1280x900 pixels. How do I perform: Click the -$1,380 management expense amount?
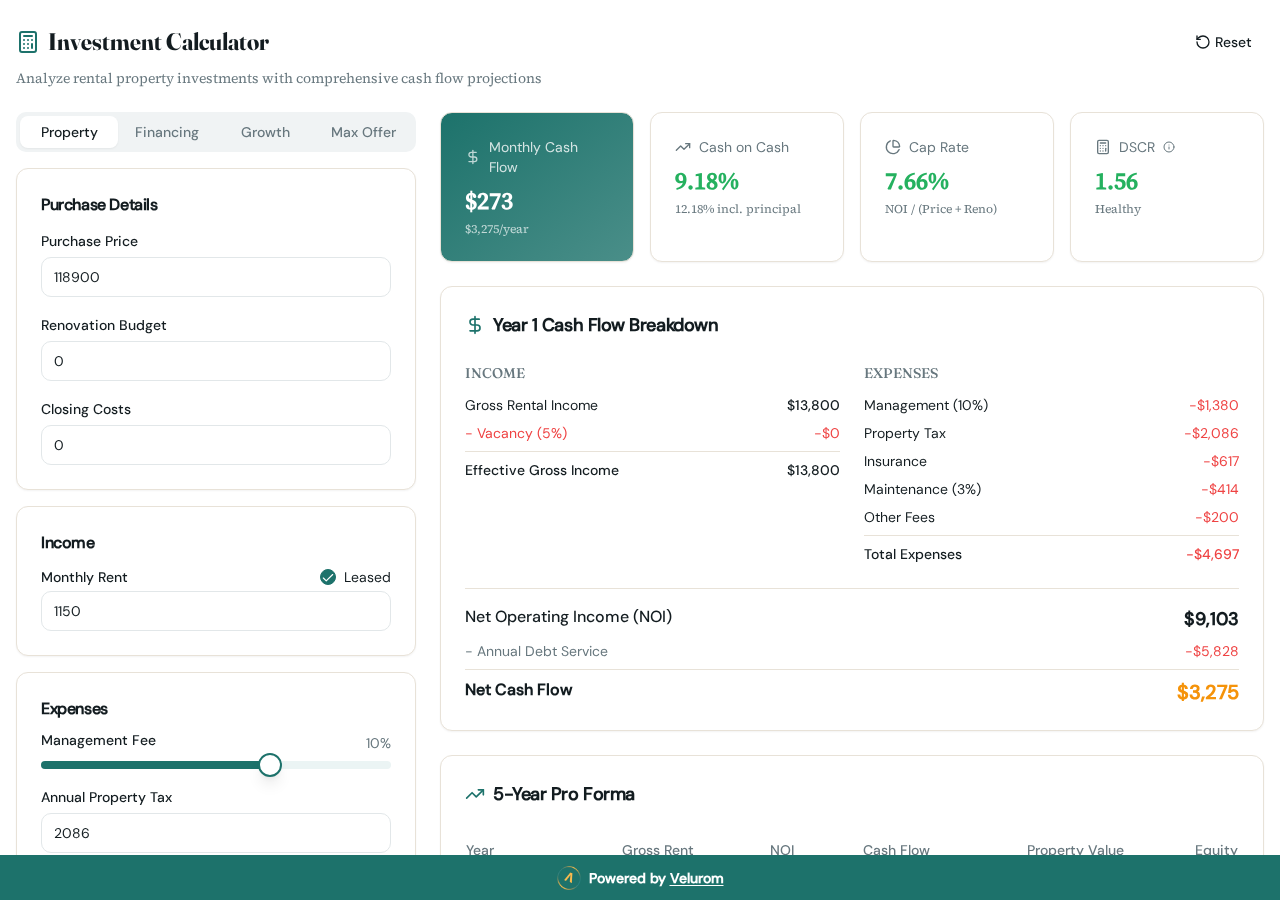1214,405
